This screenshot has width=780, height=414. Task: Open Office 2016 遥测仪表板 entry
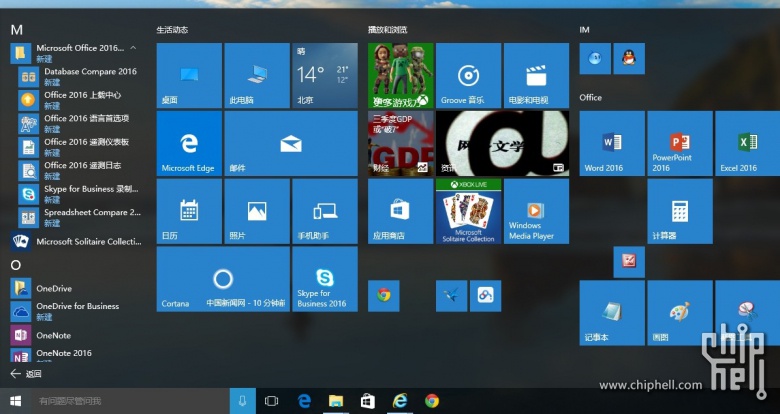click(x=81, y=147)
